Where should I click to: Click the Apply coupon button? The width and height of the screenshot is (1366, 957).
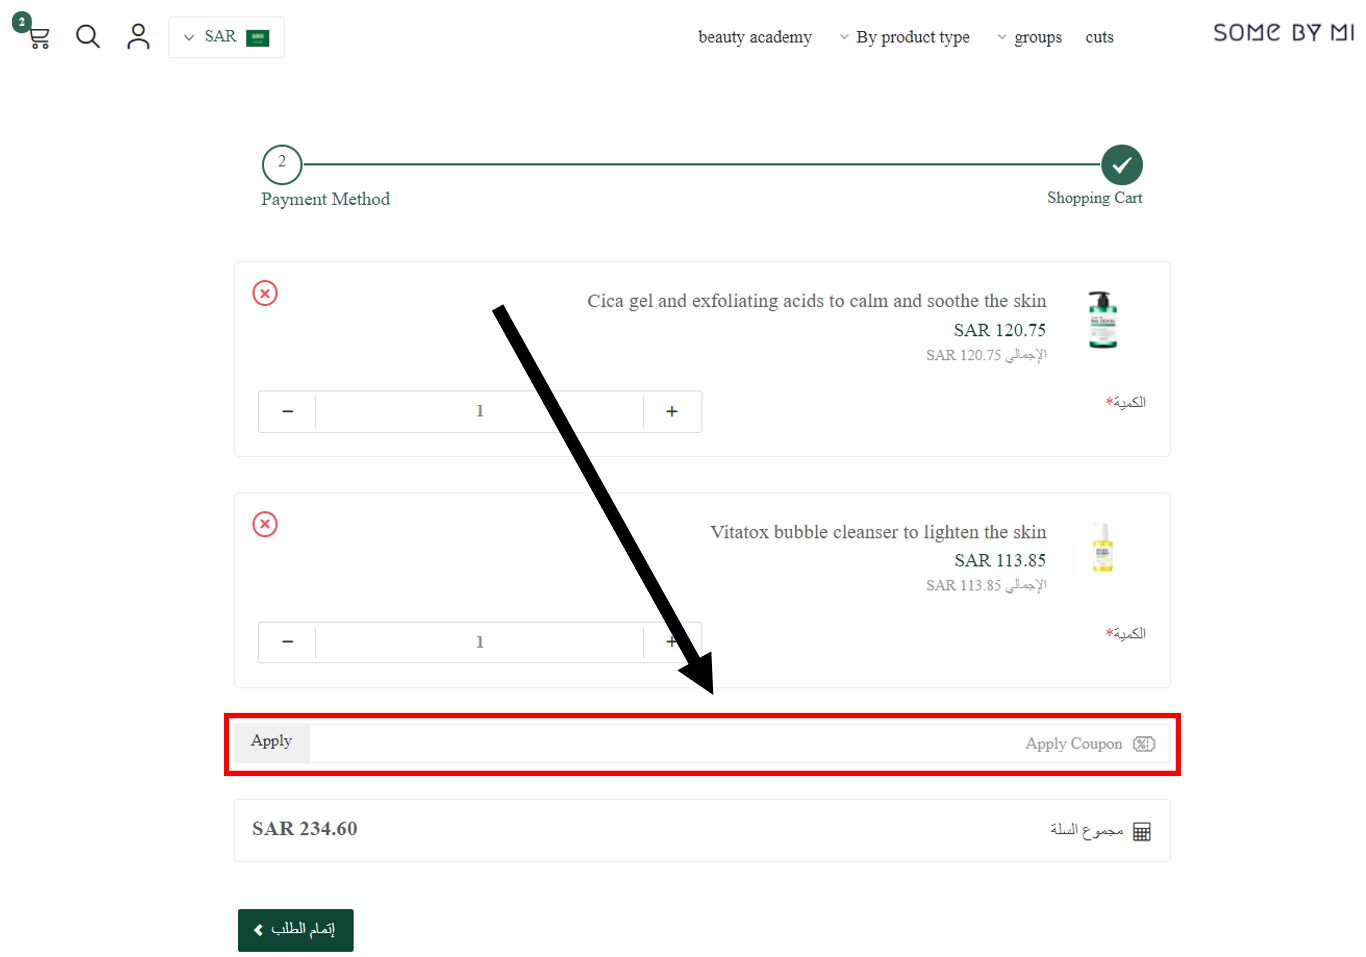point(272,742)
